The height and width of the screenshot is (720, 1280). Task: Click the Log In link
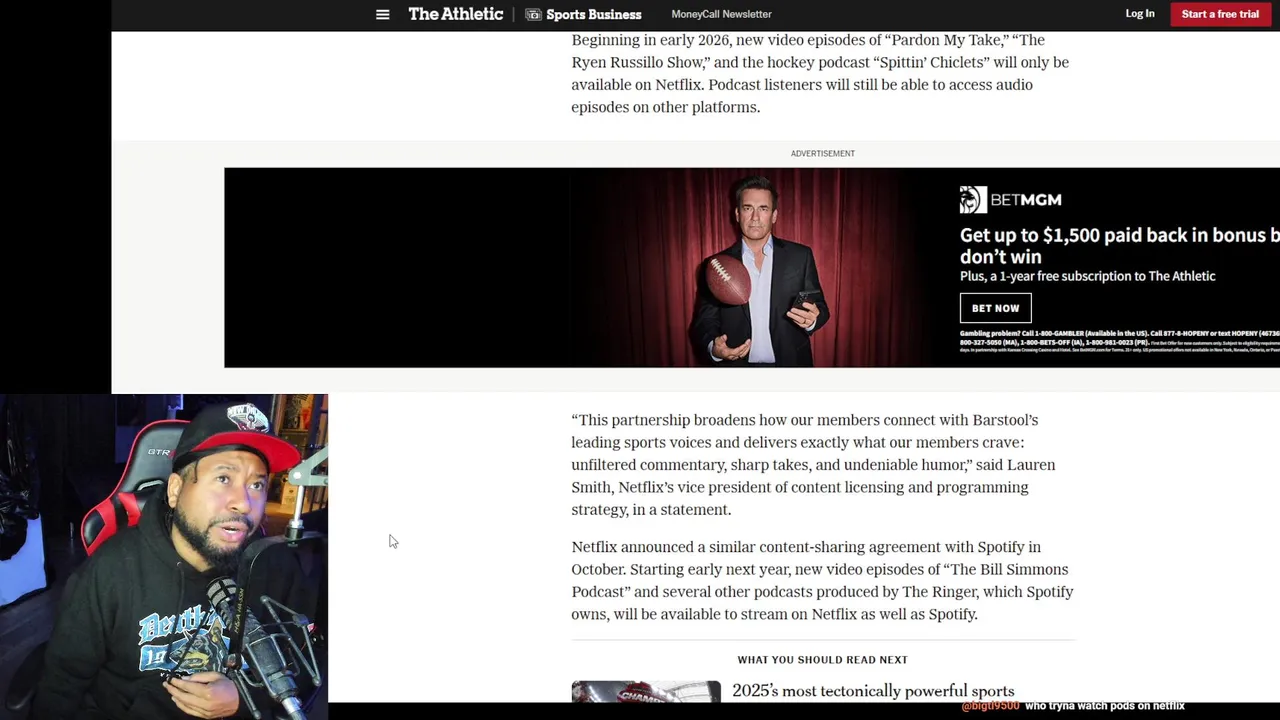click(x=1140, y=14)
